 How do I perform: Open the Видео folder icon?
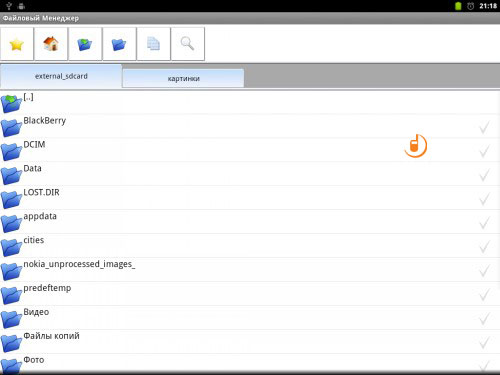coord(11,320)
